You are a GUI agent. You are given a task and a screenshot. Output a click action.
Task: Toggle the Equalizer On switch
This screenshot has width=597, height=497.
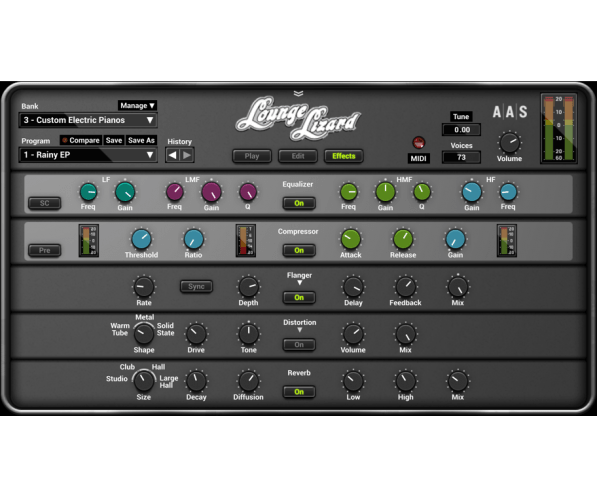(x=299, y=203)
